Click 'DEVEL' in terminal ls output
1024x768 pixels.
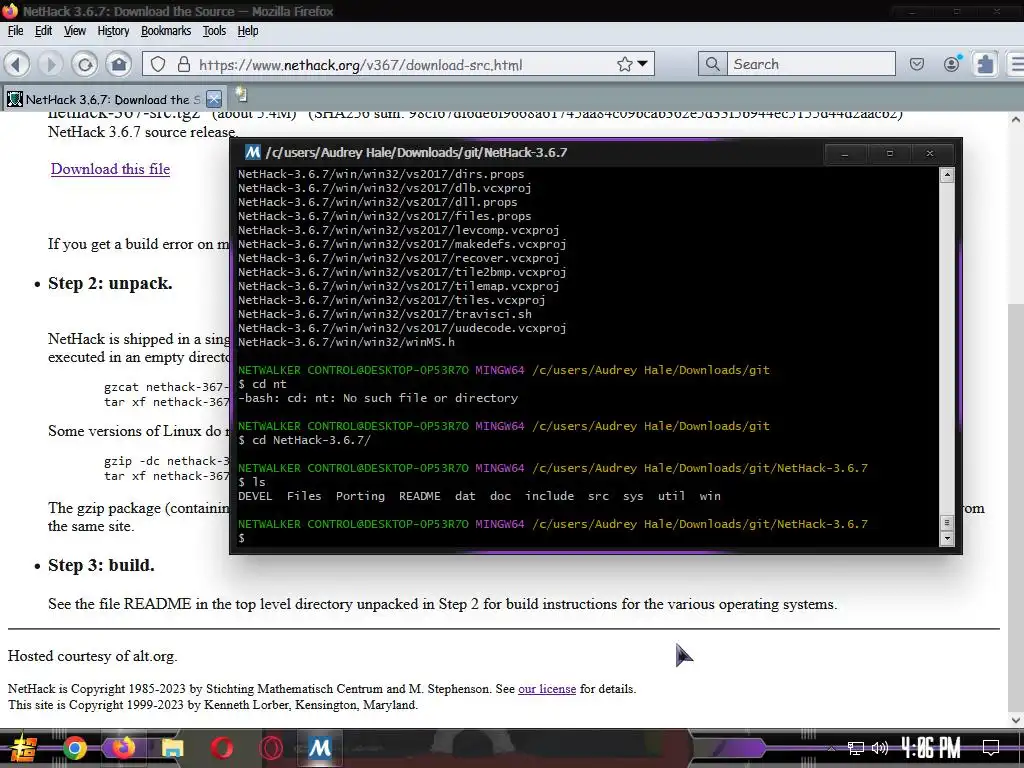coord(255,496)
